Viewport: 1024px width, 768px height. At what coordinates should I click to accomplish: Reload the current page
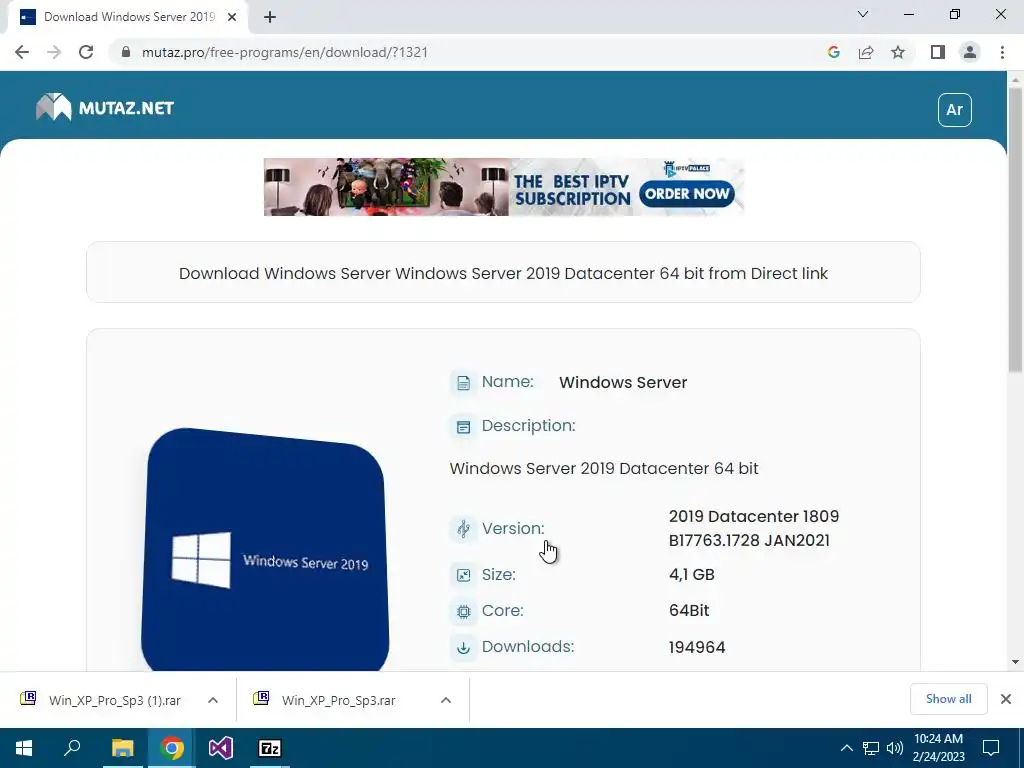86,52
